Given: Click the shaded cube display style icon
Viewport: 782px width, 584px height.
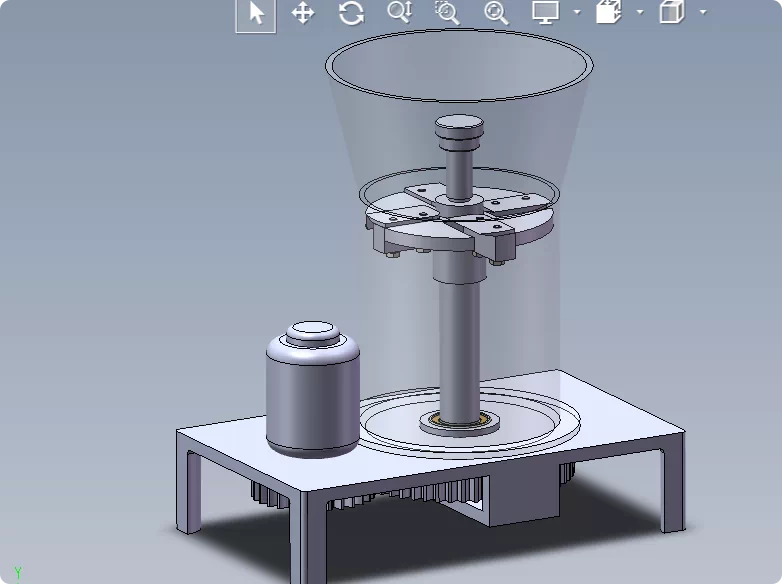Looking at the screenshot, I should coord(672,12).
